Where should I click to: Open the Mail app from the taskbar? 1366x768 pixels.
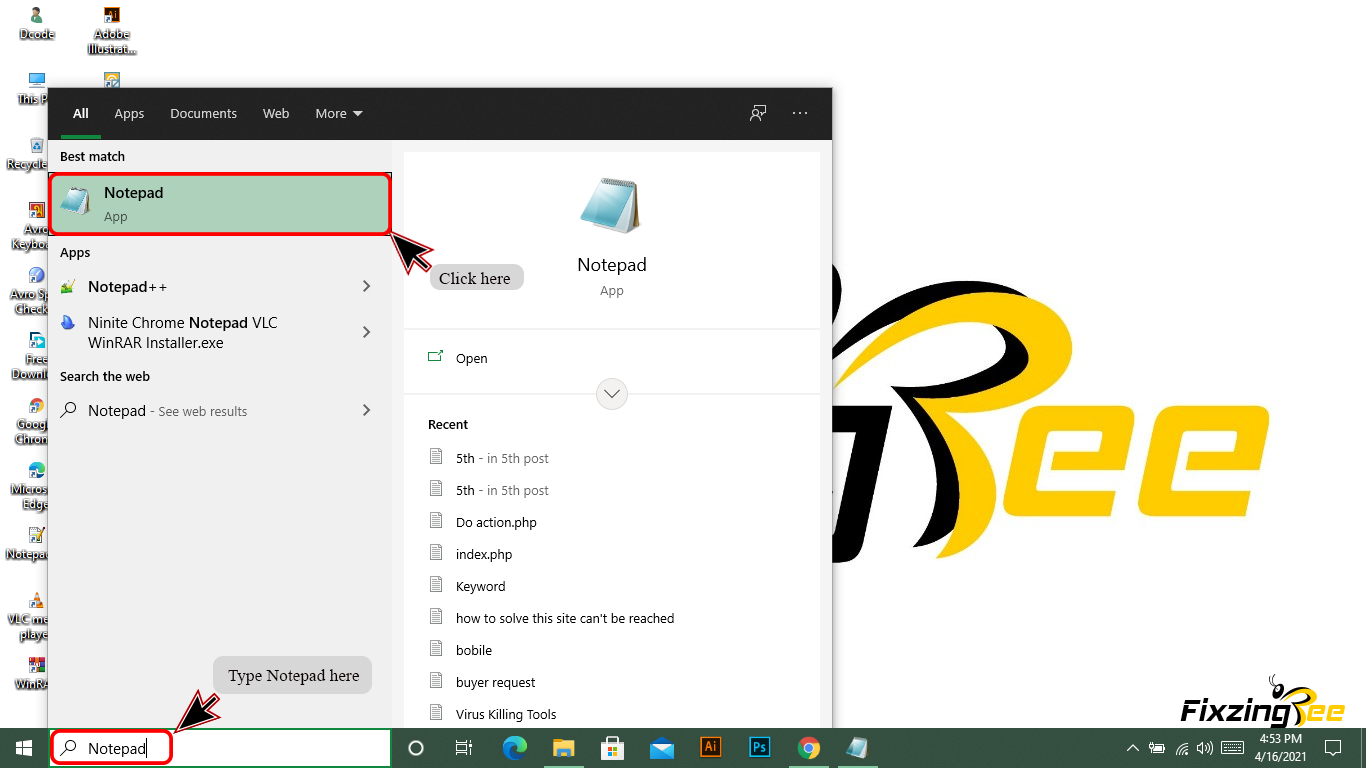[662, 747]
